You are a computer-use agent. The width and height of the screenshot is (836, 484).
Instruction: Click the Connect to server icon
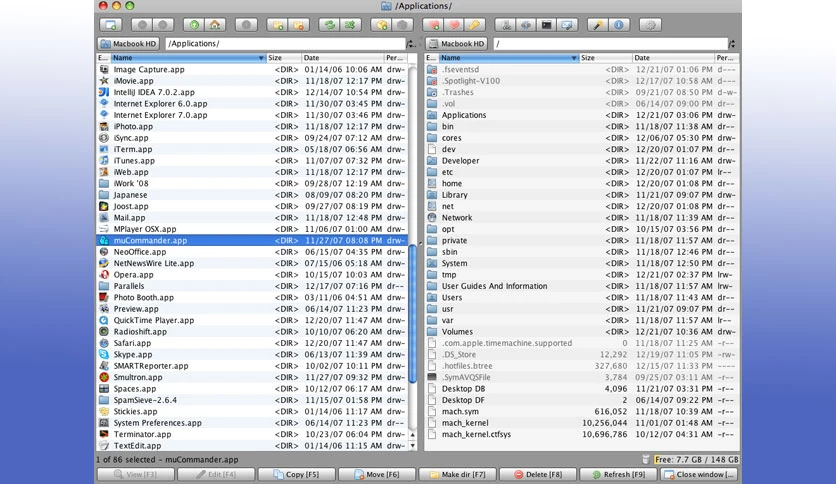[505, 25]
